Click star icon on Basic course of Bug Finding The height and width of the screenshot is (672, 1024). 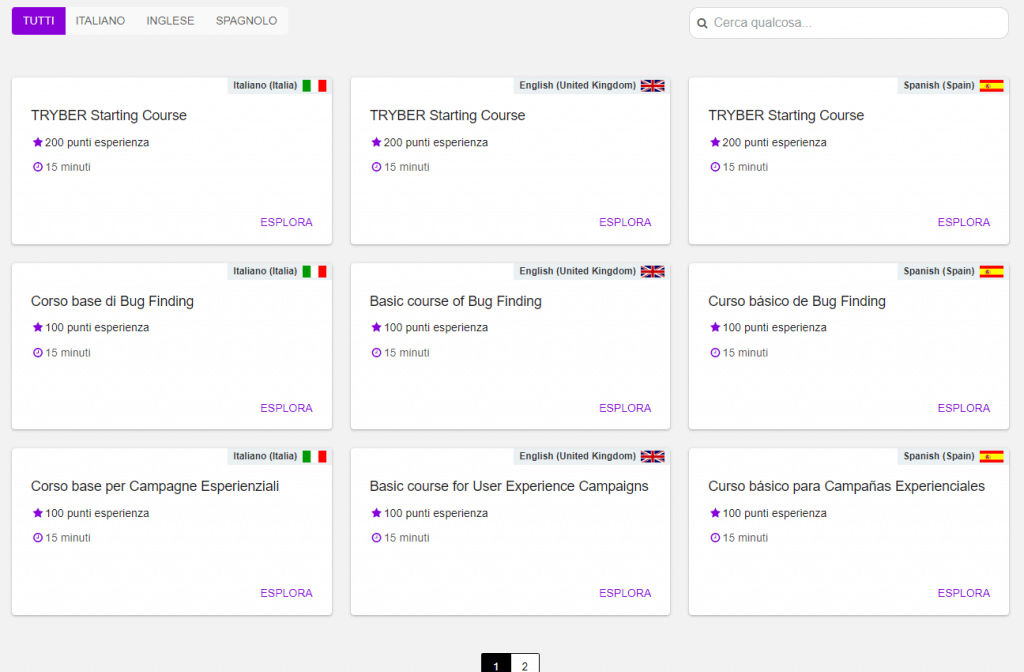[x=376, y=327]
